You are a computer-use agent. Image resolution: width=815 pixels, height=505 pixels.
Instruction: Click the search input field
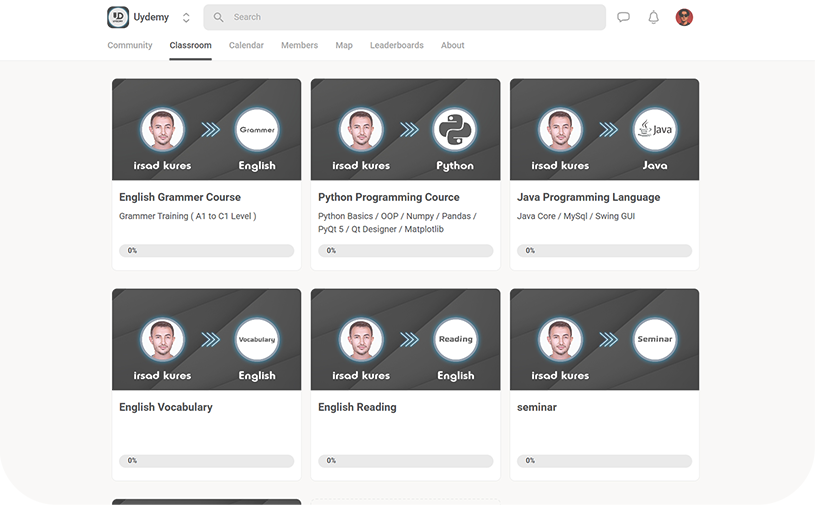(410, 17)
